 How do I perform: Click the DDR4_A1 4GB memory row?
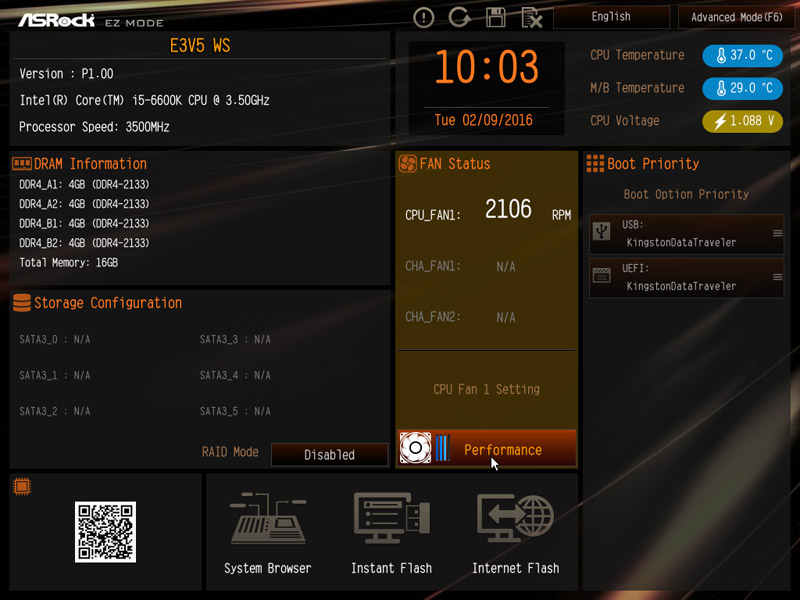coord(84,184)
